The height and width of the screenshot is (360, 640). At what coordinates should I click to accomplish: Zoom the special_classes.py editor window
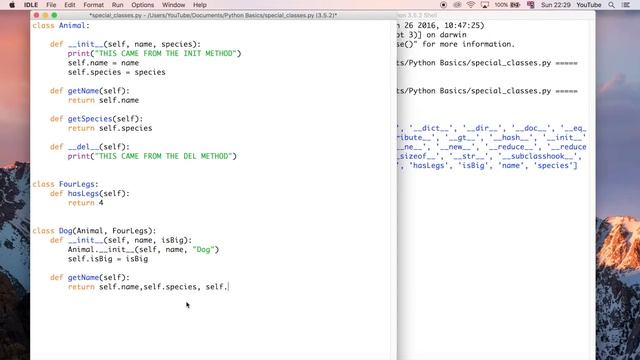(x=54, y=15)
